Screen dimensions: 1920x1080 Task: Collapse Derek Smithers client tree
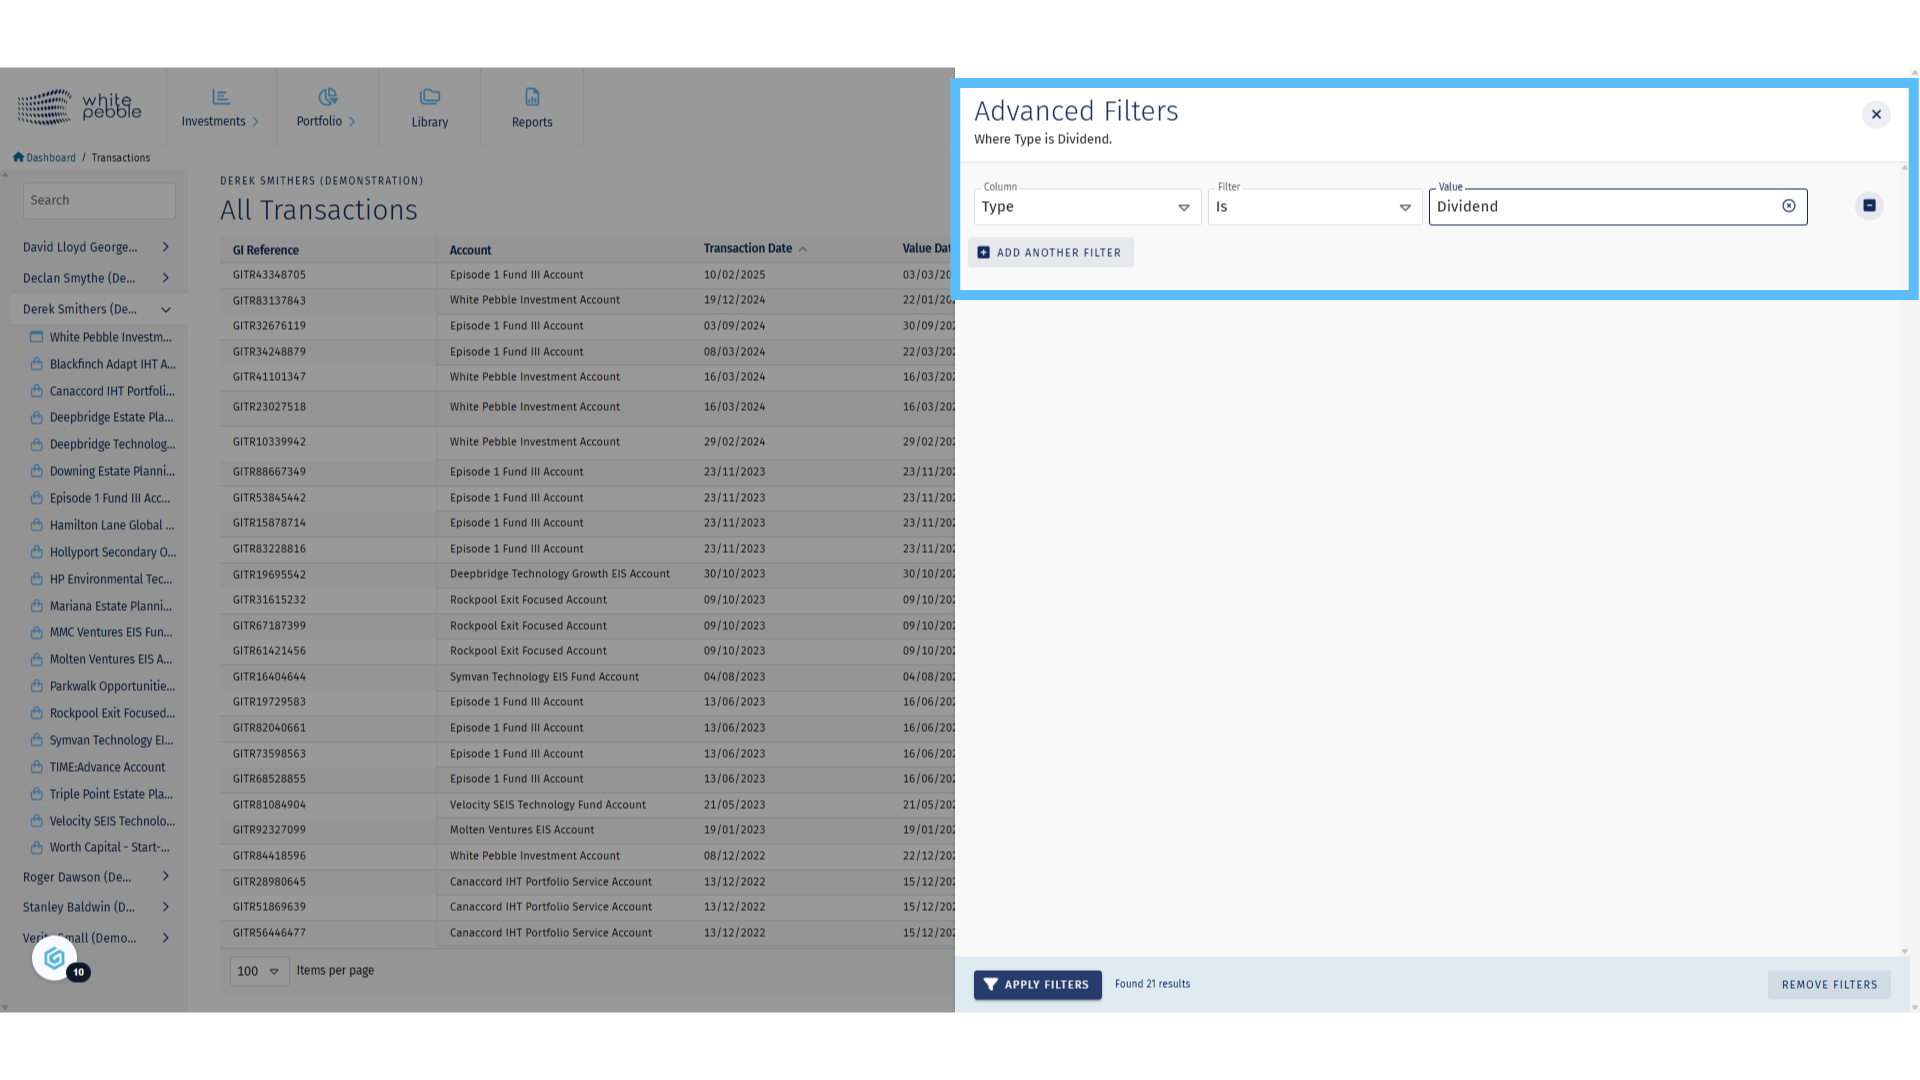(x=166, y=310)
